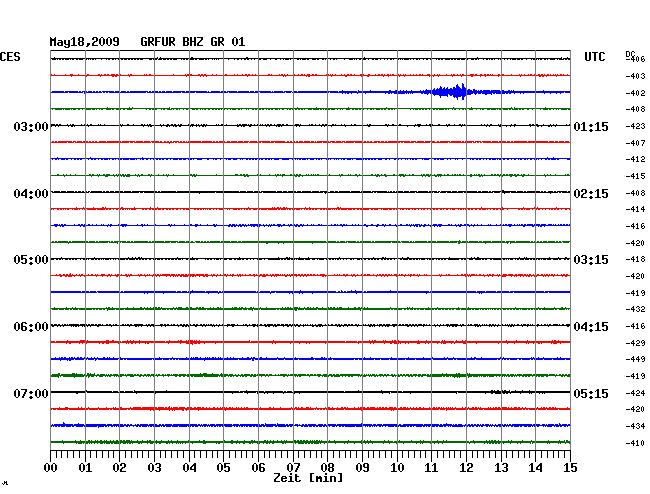Click minute mark 02 on the time axis

pos(119,468)
